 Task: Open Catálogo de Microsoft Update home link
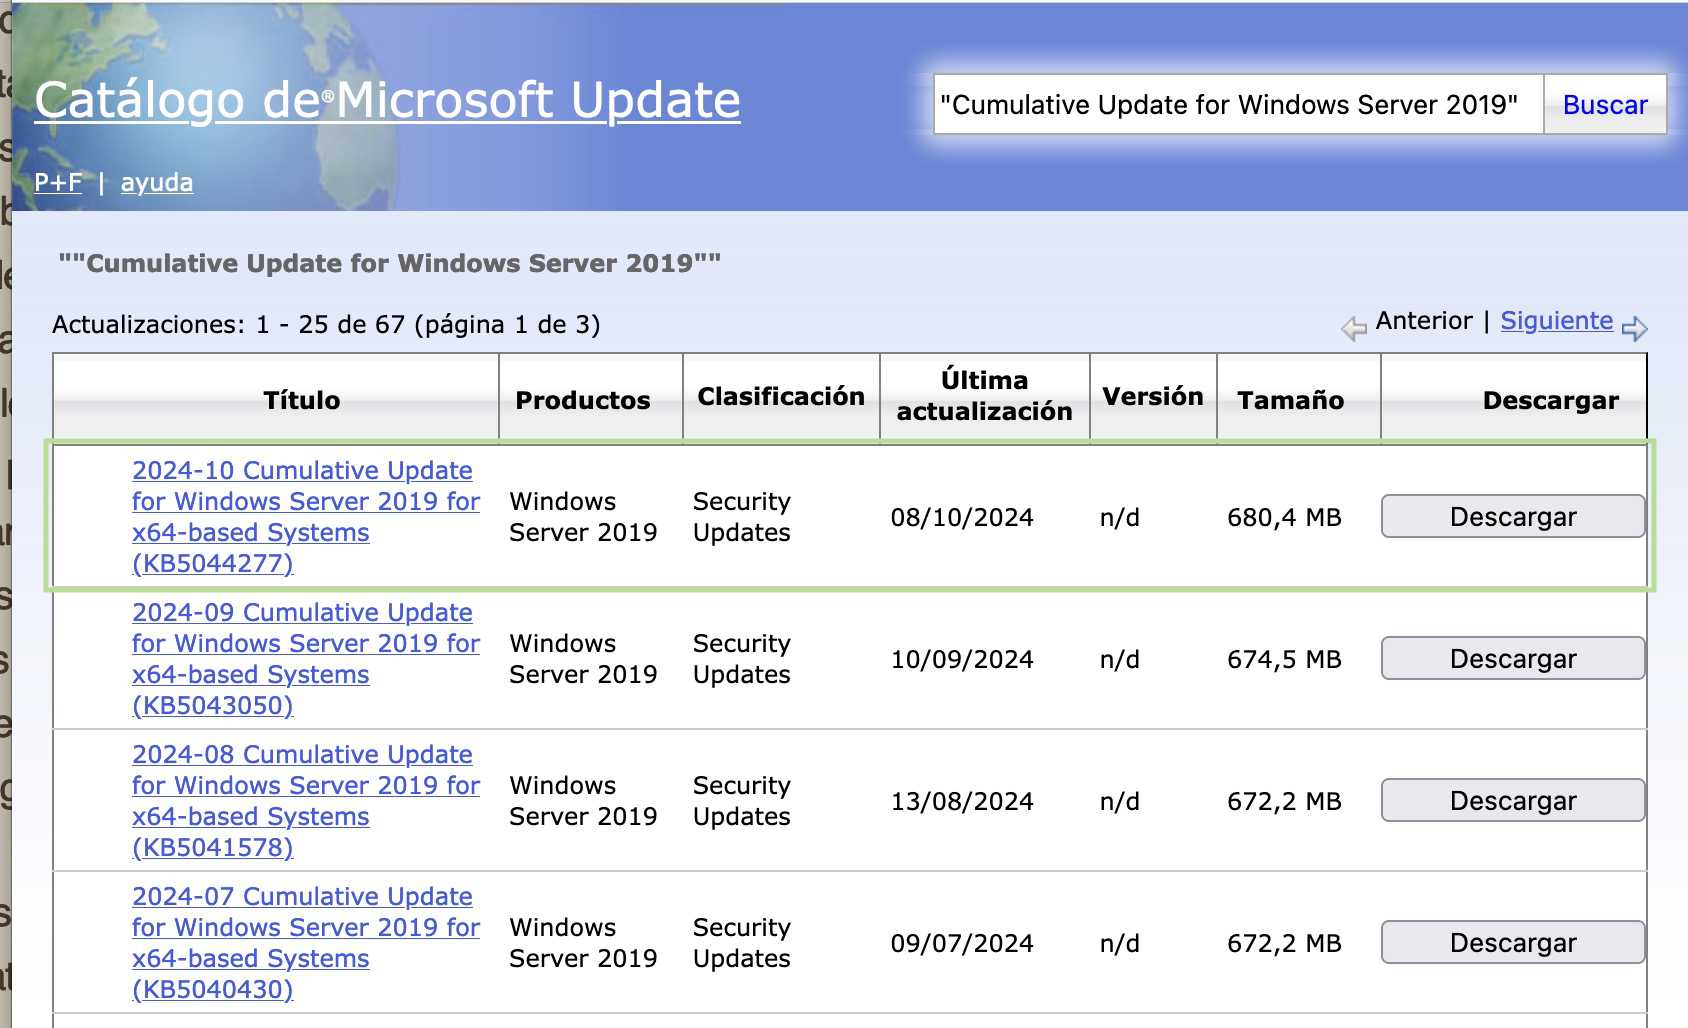387,100
